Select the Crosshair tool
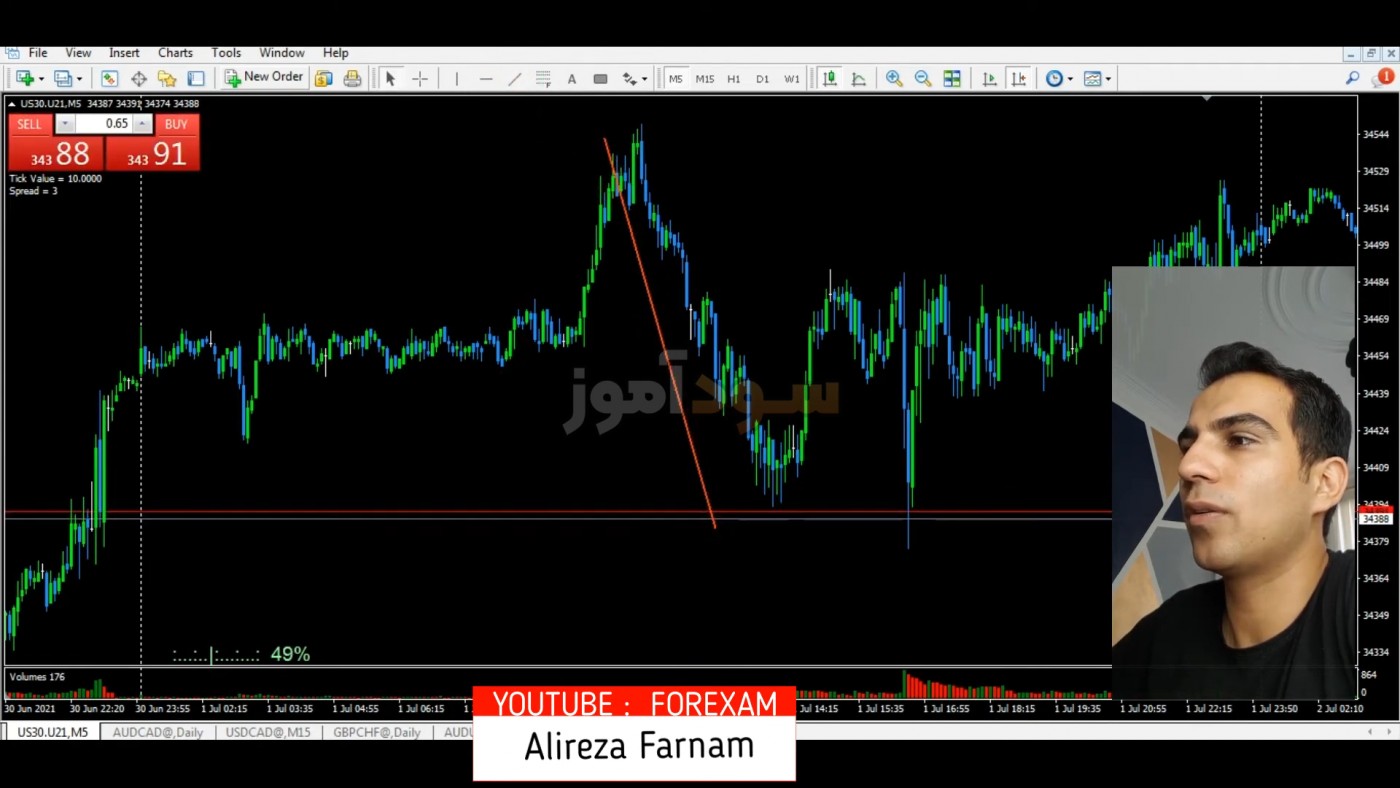 click(420, 78)
